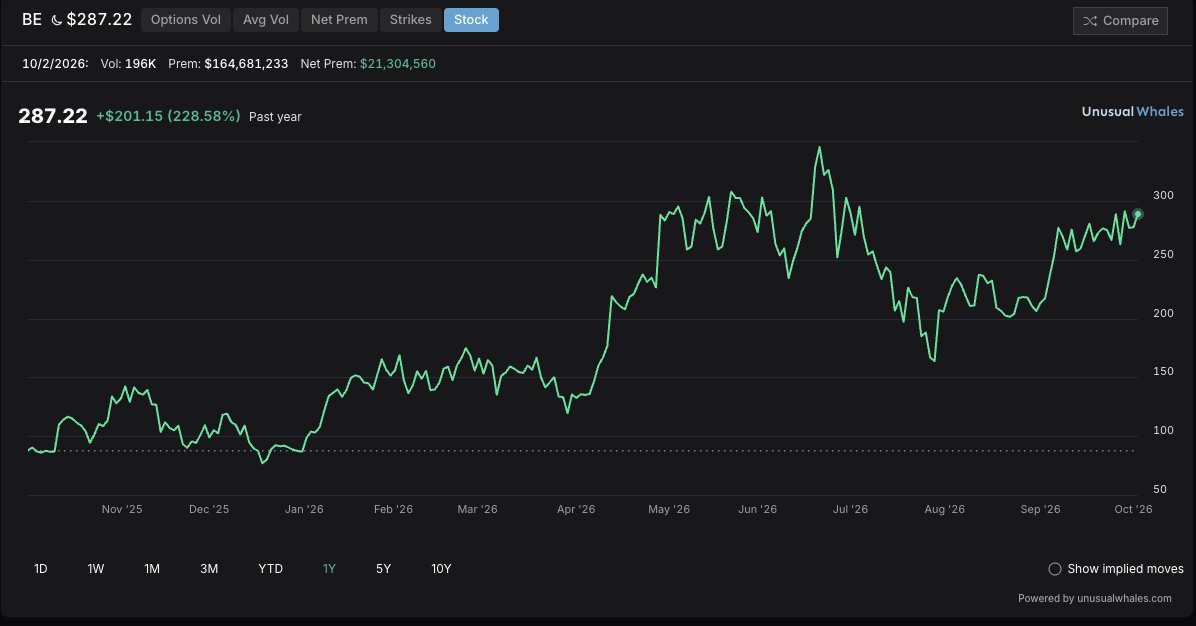Select the Strikes tab
This screenshot has width=1196, height=626.
click(x=410, y=20)
